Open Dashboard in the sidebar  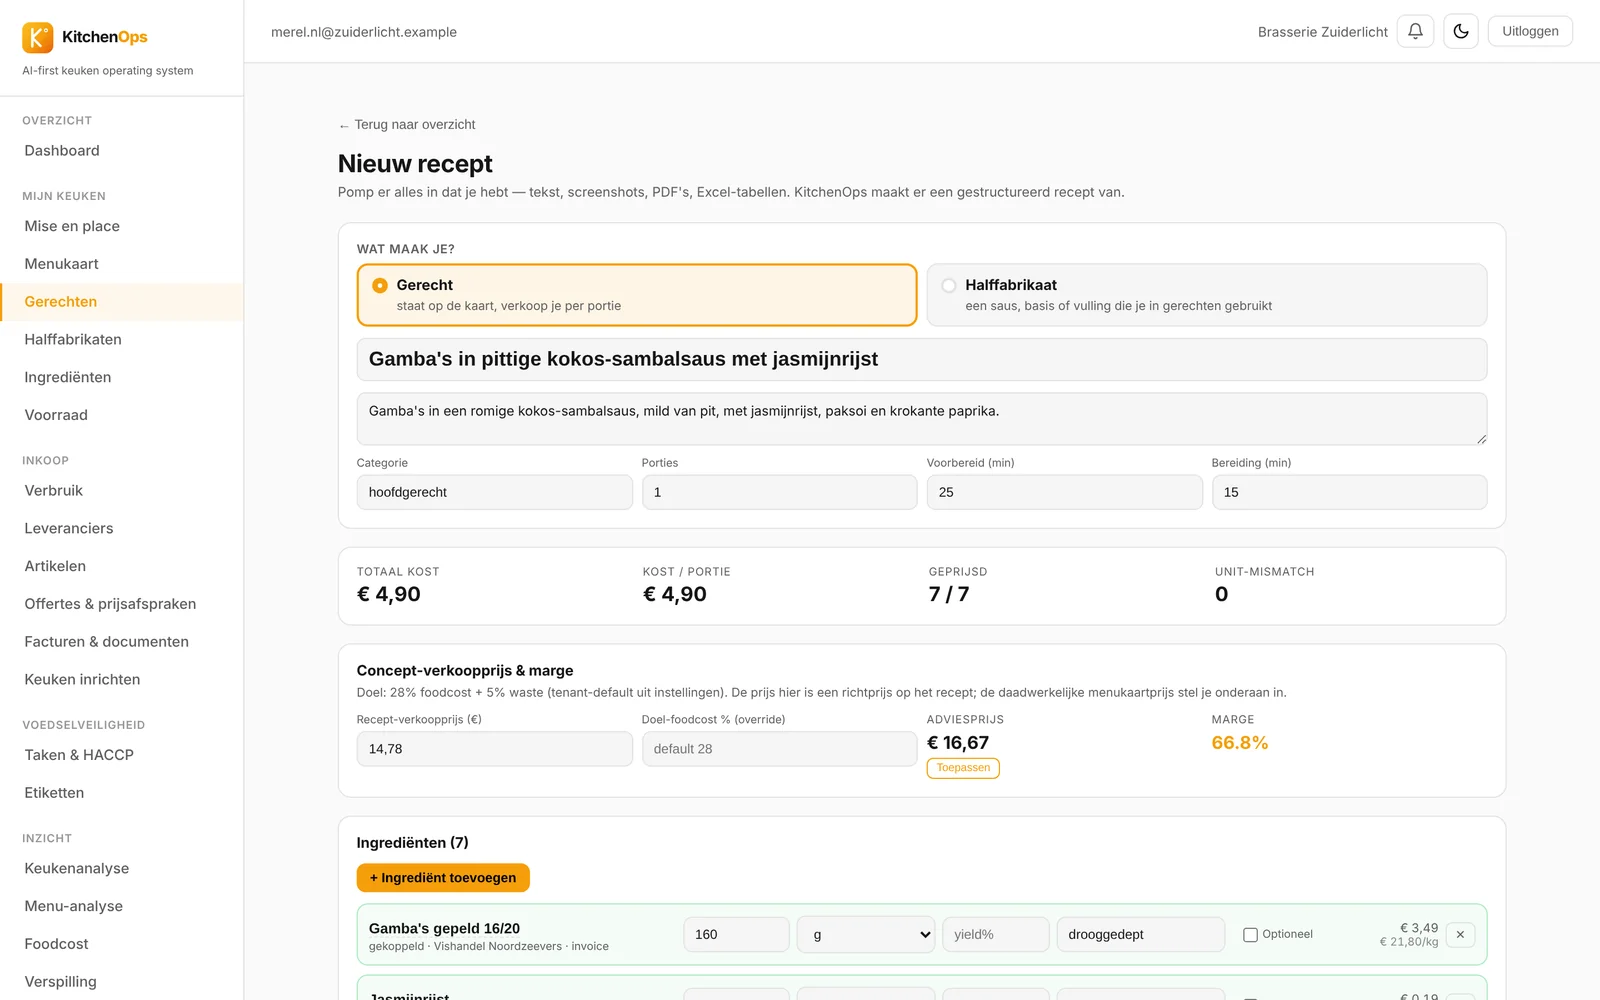[x=62, y=151]
